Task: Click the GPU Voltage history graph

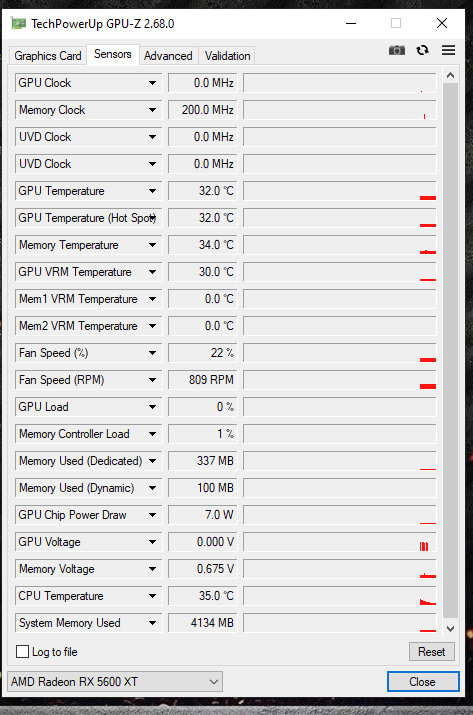Action: pyautogui.click(x=340, y=542)
